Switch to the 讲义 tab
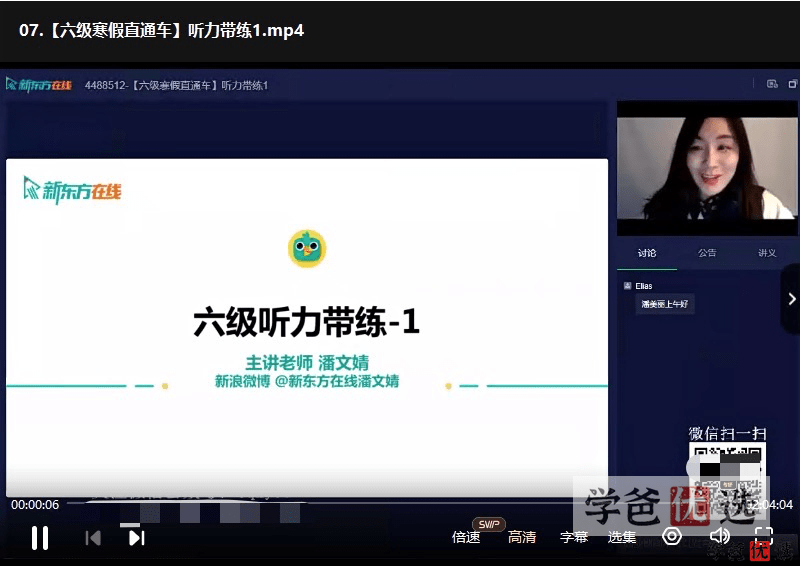Viewport: 800px width, 566px height. coord(767,253)
